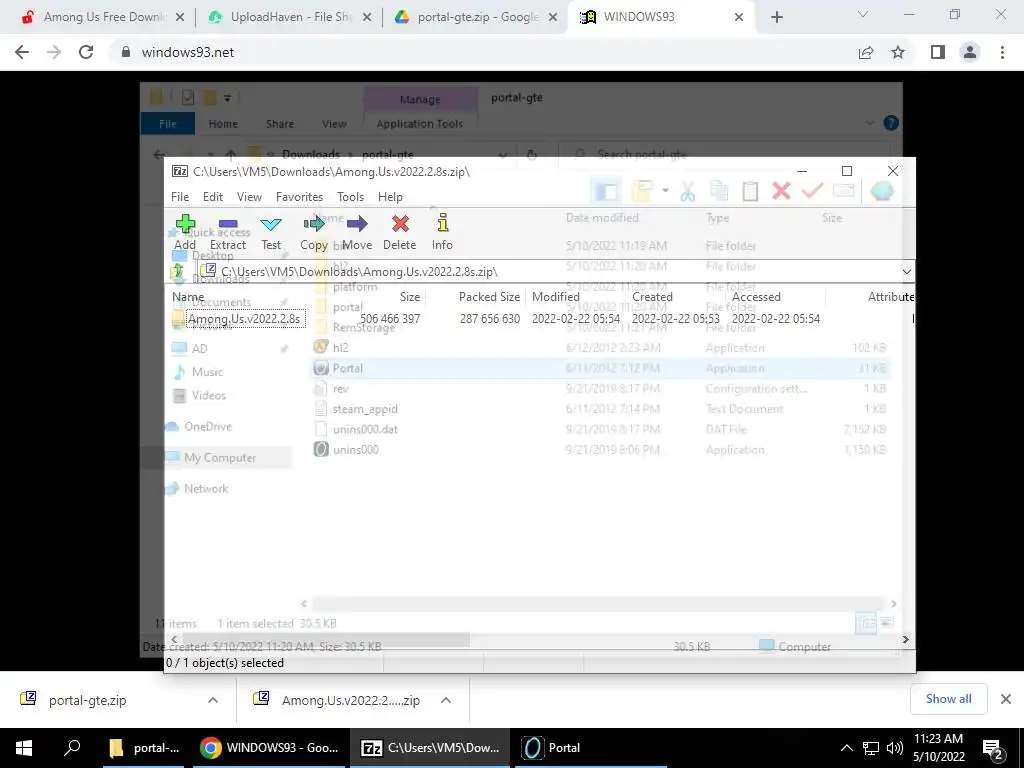Click File Explorer blue help question icon
This screenshot has width=1024, height=768.
[891, 123]
